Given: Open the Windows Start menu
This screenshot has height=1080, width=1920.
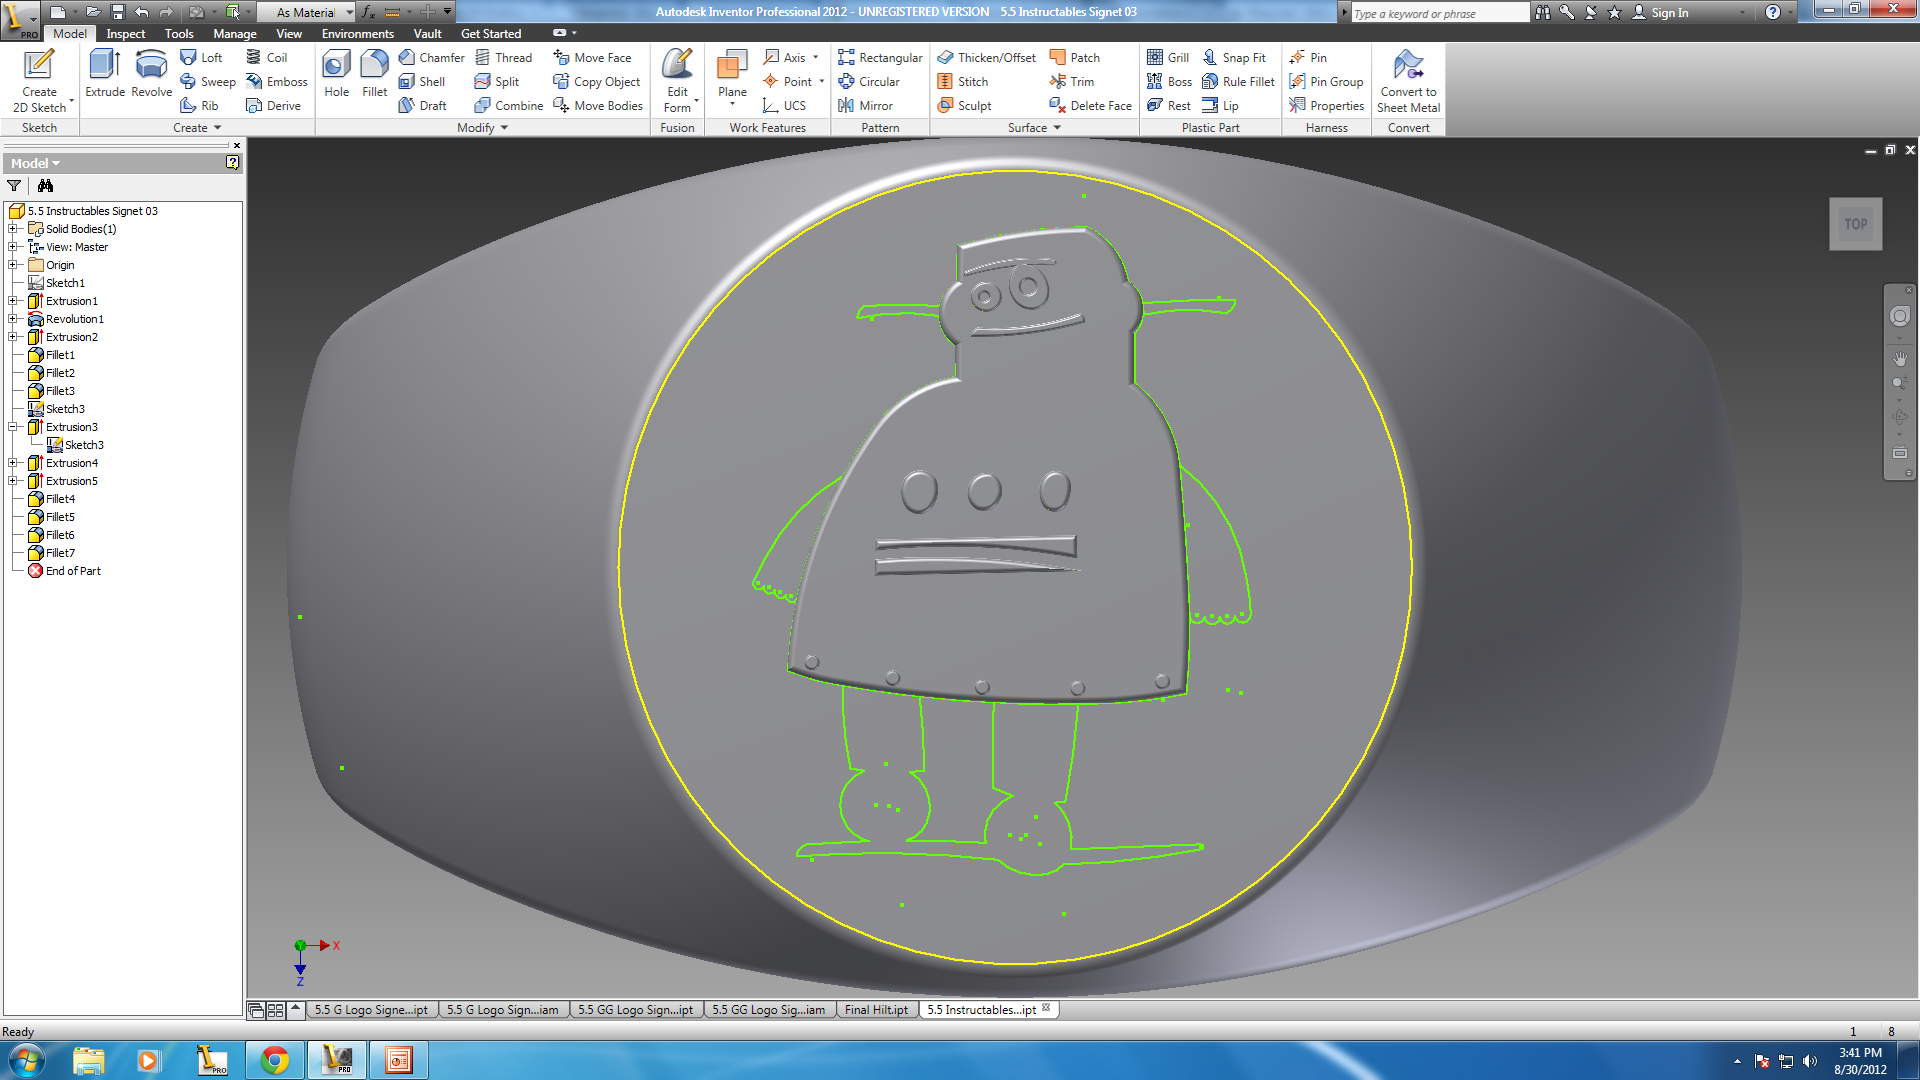Looking at the screenshot, I should click(26, 1060).
